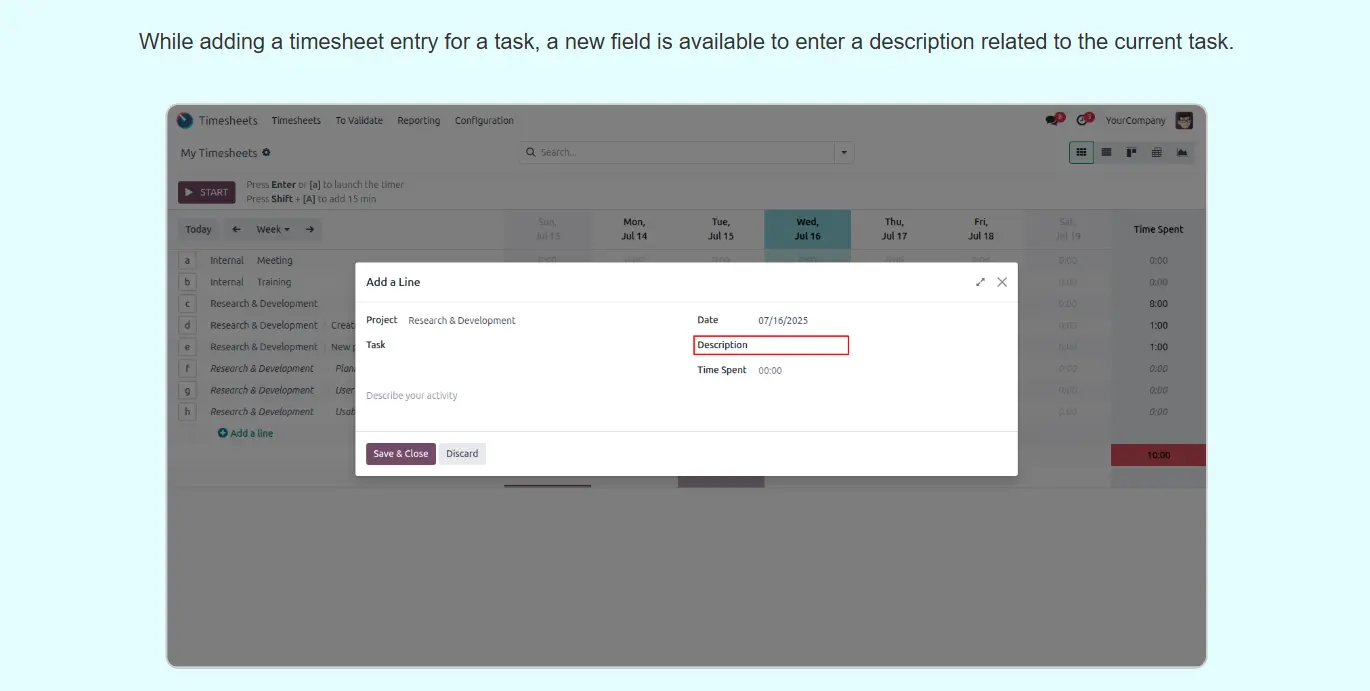Open the Reporting menu
Image resolution: width=1370 pixels, height=691 pixels.
tap(418, 121)
